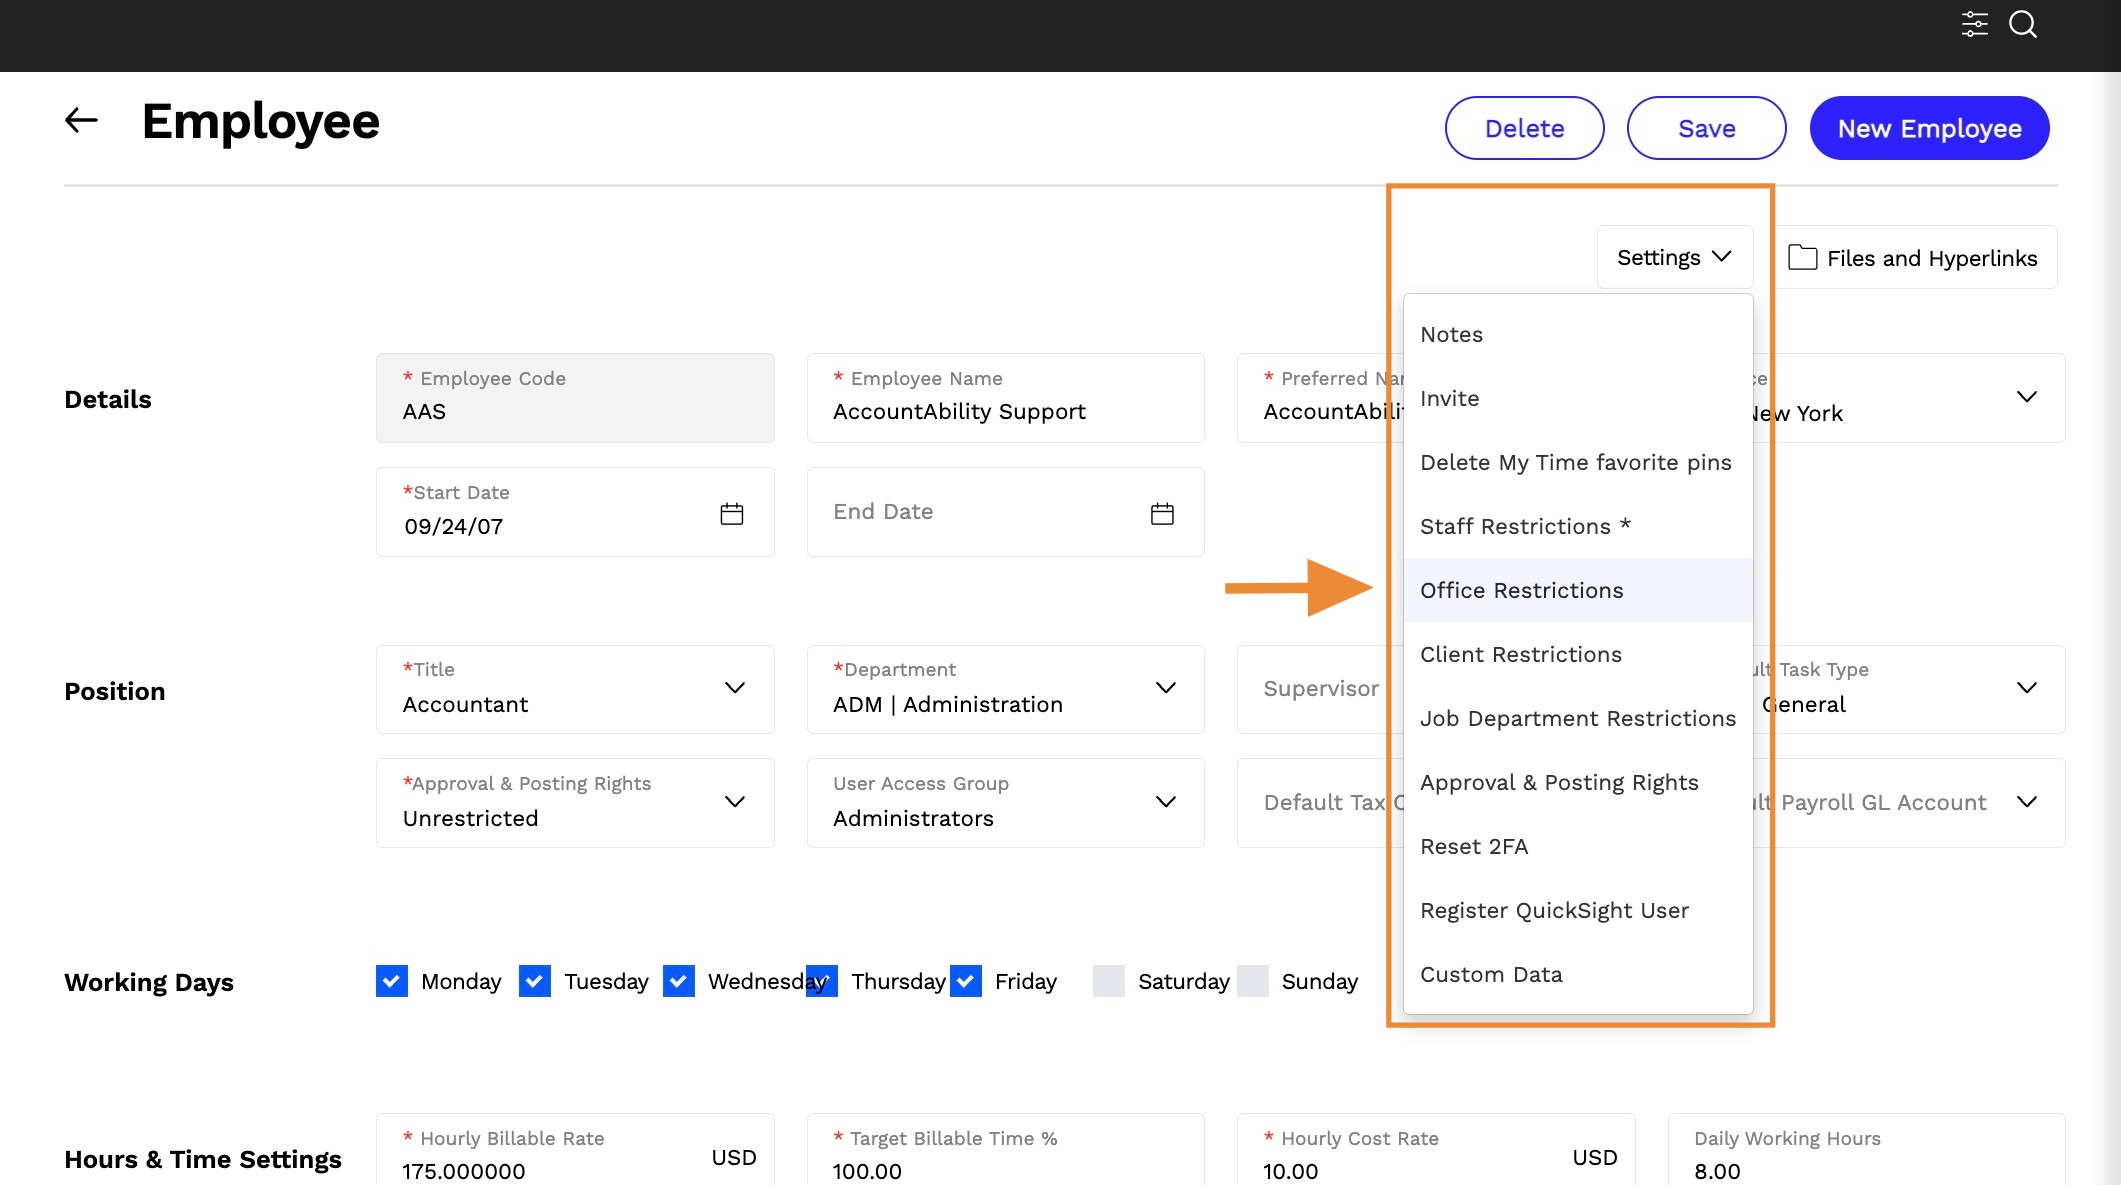Click the Preferred Name field
The width and height of the screenshot is (2121, 1185).
point(1320,398)
